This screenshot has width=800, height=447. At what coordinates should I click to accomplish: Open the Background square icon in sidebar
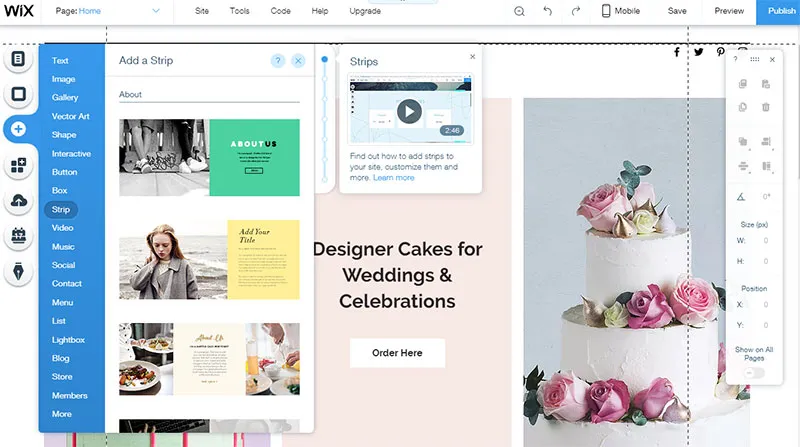pyautogui.click(x=18, y=94)
